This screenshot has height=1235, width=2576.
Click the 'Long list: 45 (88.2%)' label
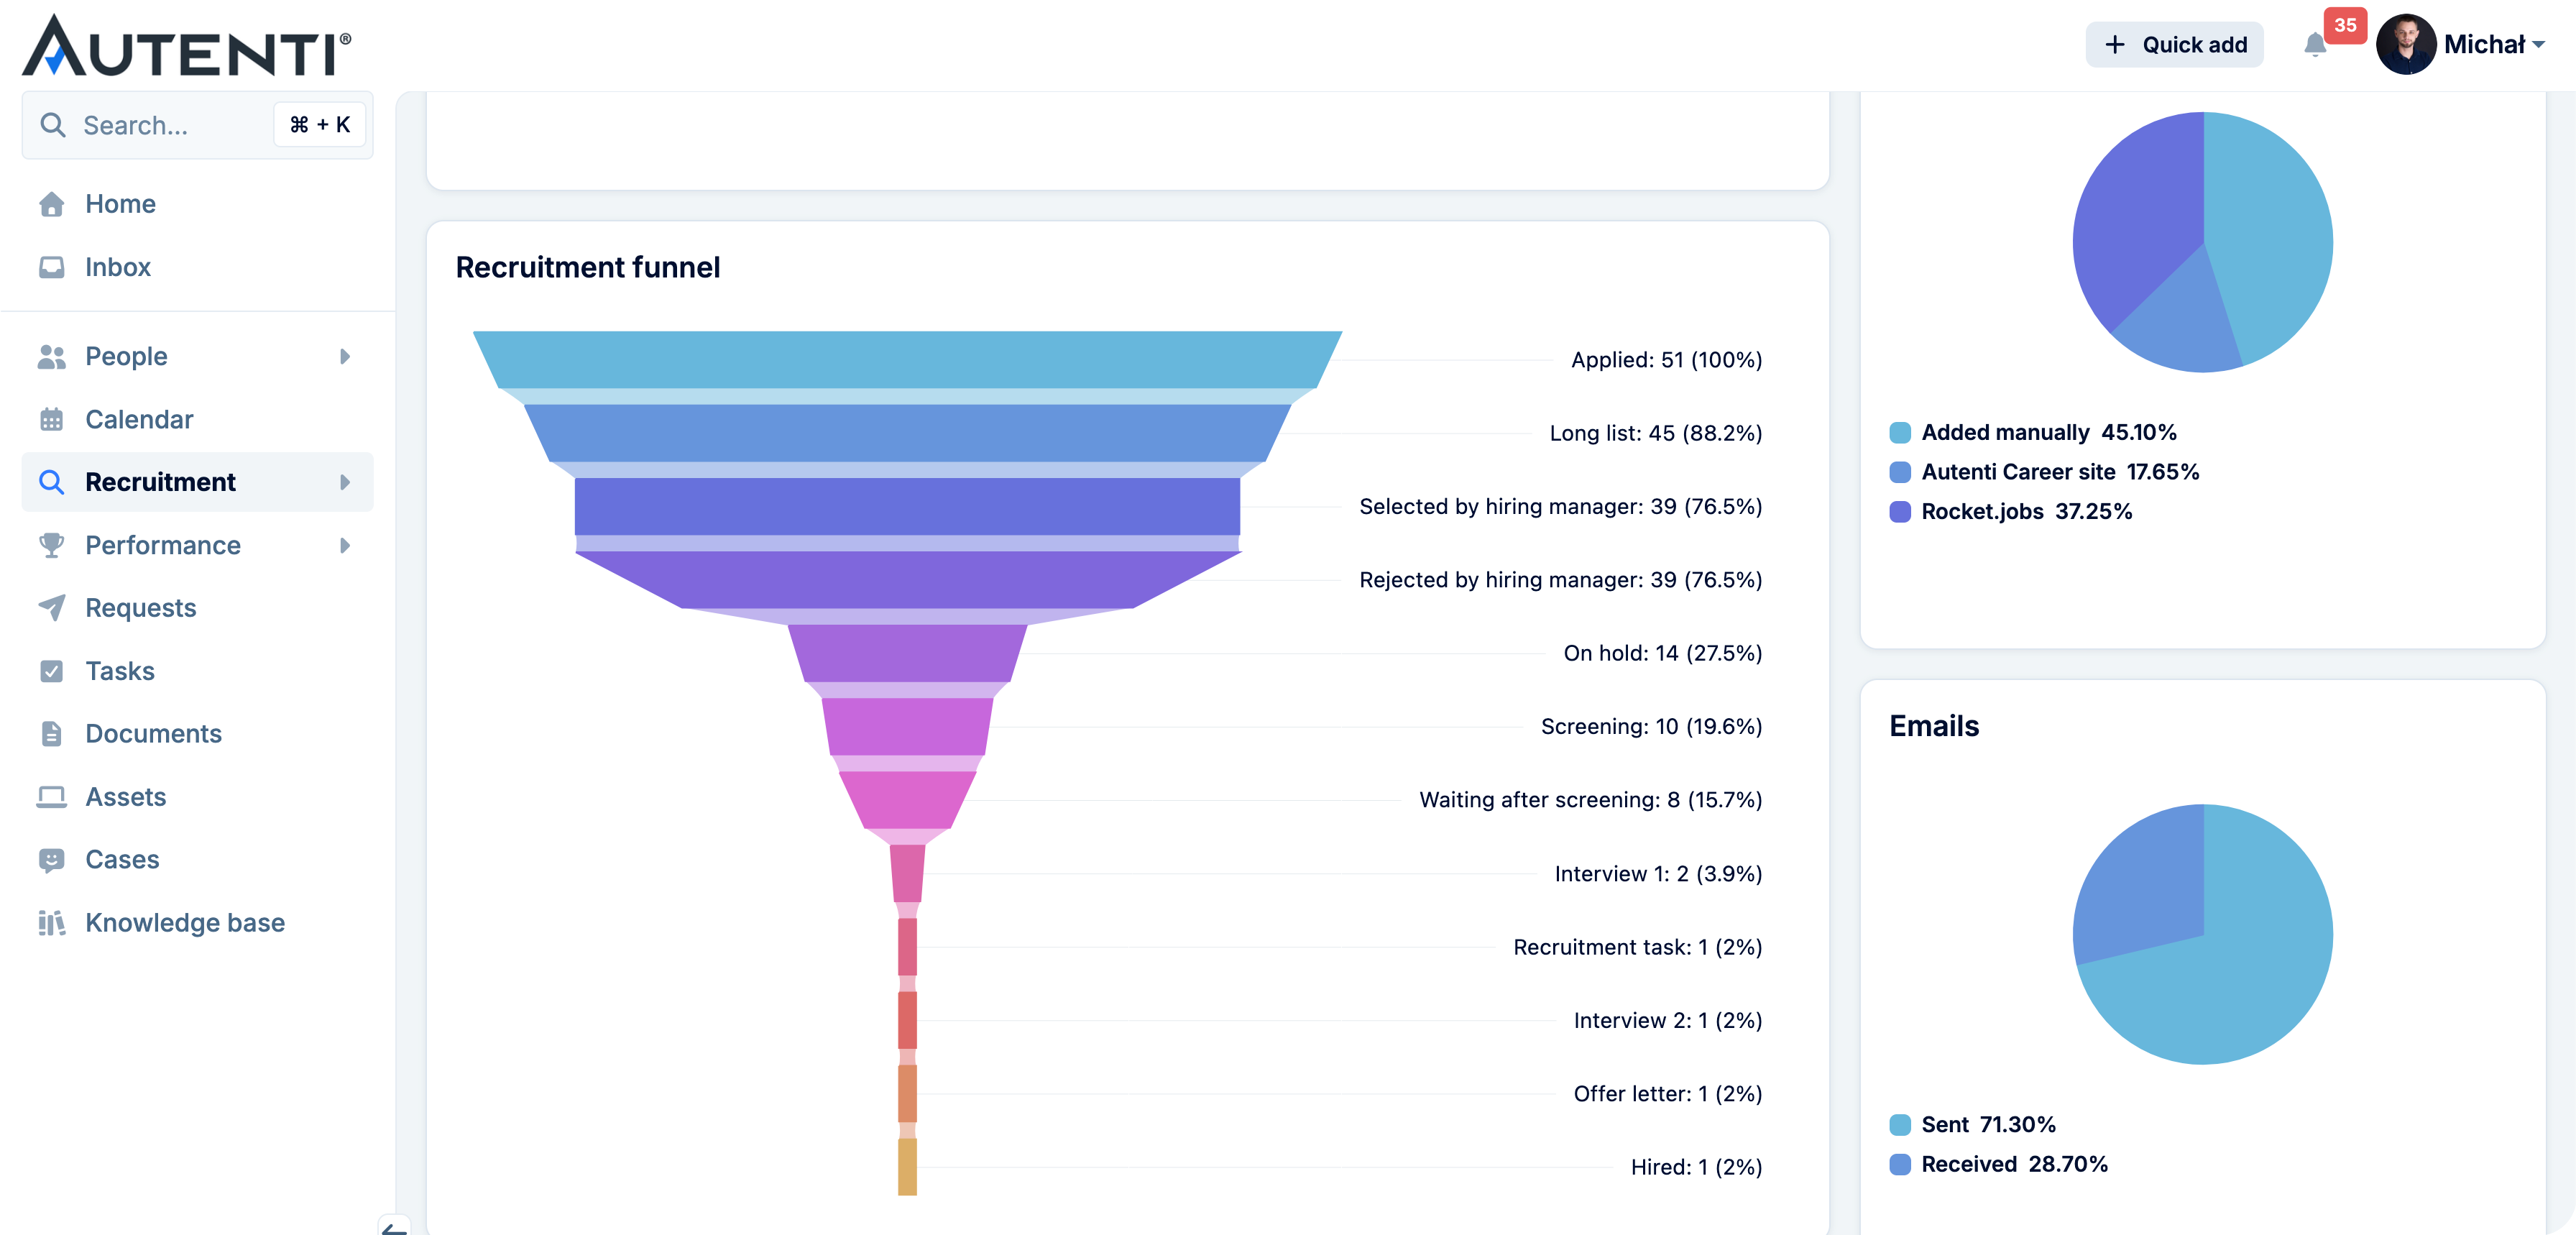pyautogui.click(x=1656, y=433)
